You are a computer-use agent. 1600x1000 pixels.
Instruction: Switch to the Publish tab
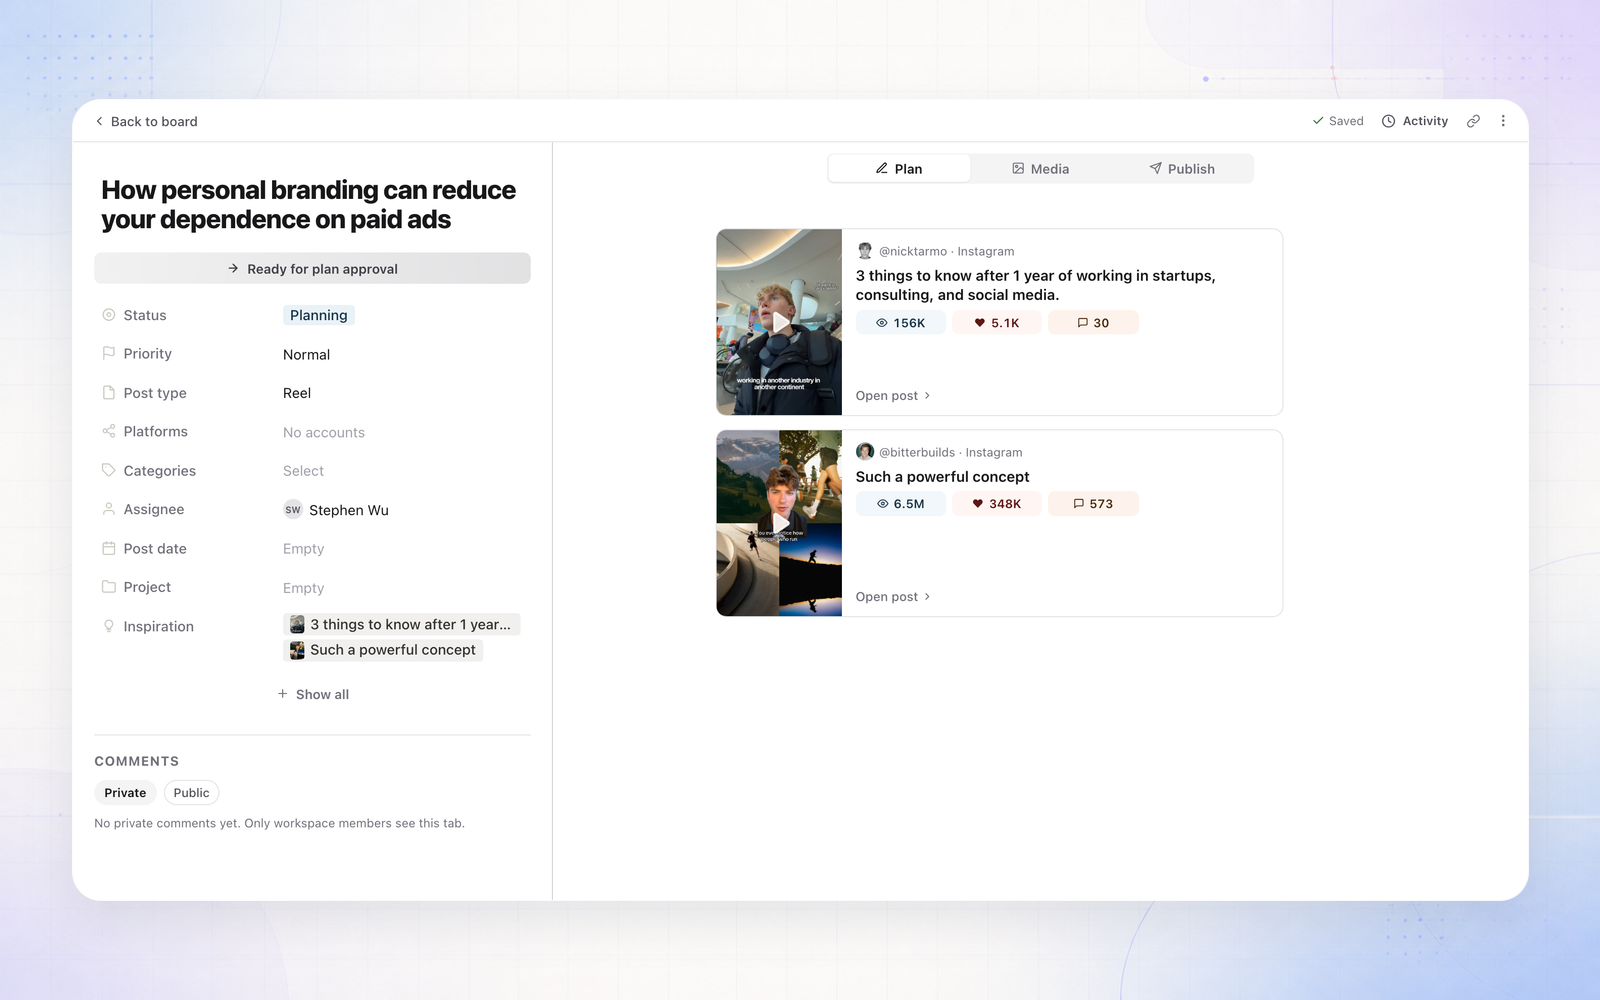[1182, 168]
